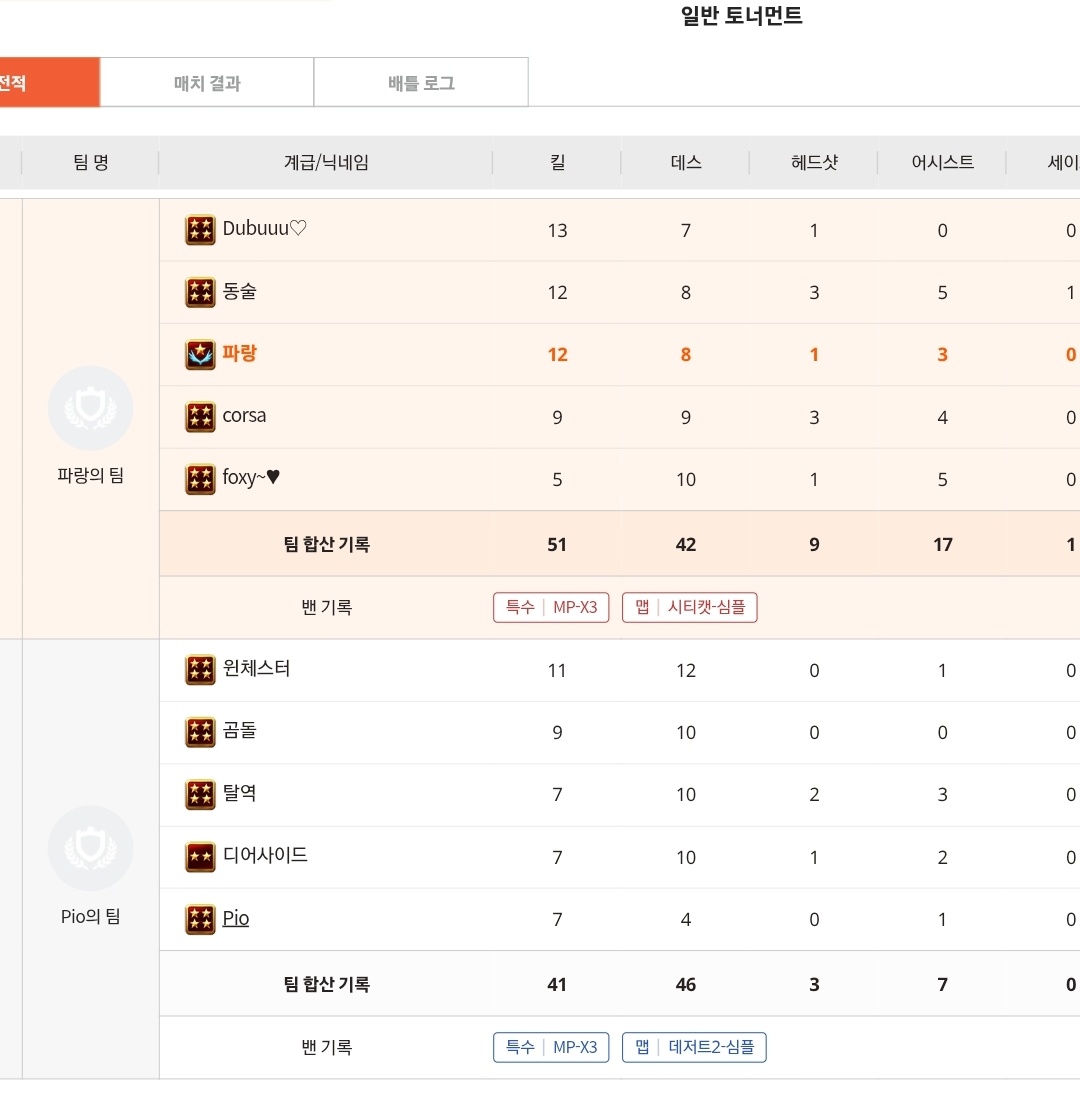Screen dimensions: 1080x1115
Task: Click rank icon next to 윈체스터
Action: (x=200, y=670)
